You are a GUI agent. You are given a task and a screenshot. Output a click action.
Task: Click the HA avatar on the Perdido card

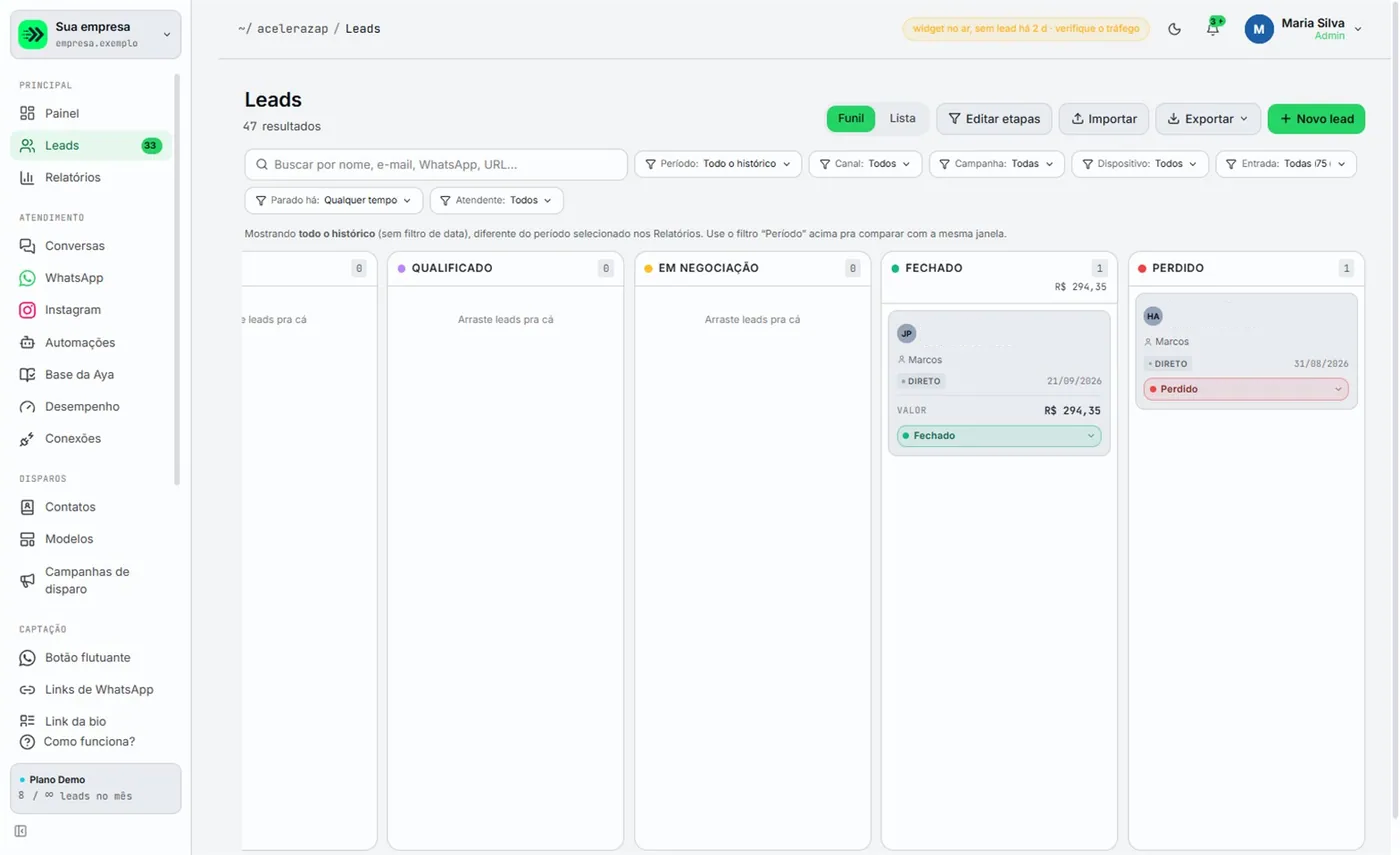coord(1154,316)
